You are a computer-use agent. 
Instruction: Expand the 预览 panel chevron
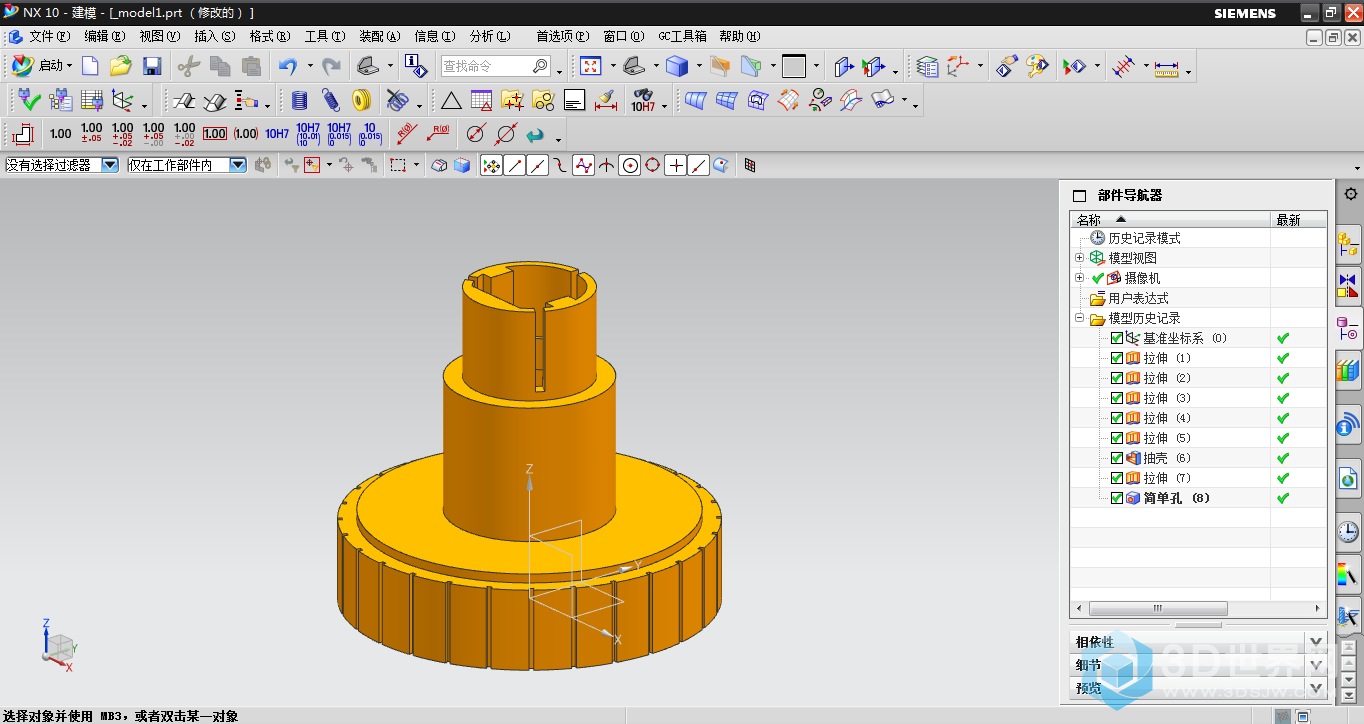(x=1316, y=688)
